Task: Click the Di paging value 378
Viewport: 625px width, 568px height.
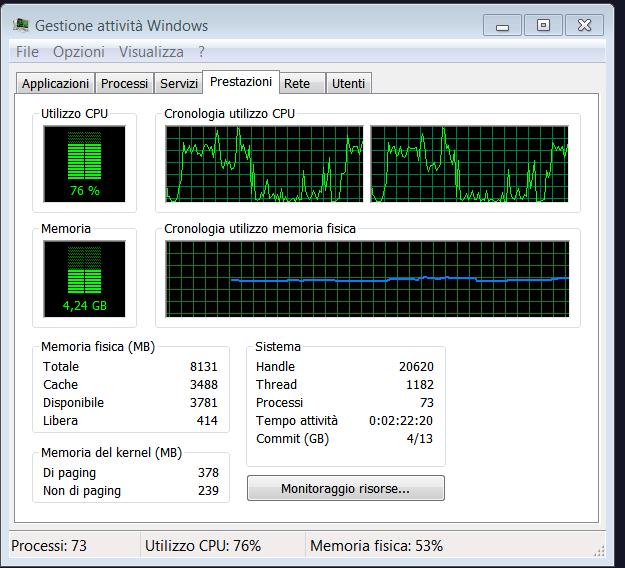Action: pyautogui.click(x=208, y=473)
